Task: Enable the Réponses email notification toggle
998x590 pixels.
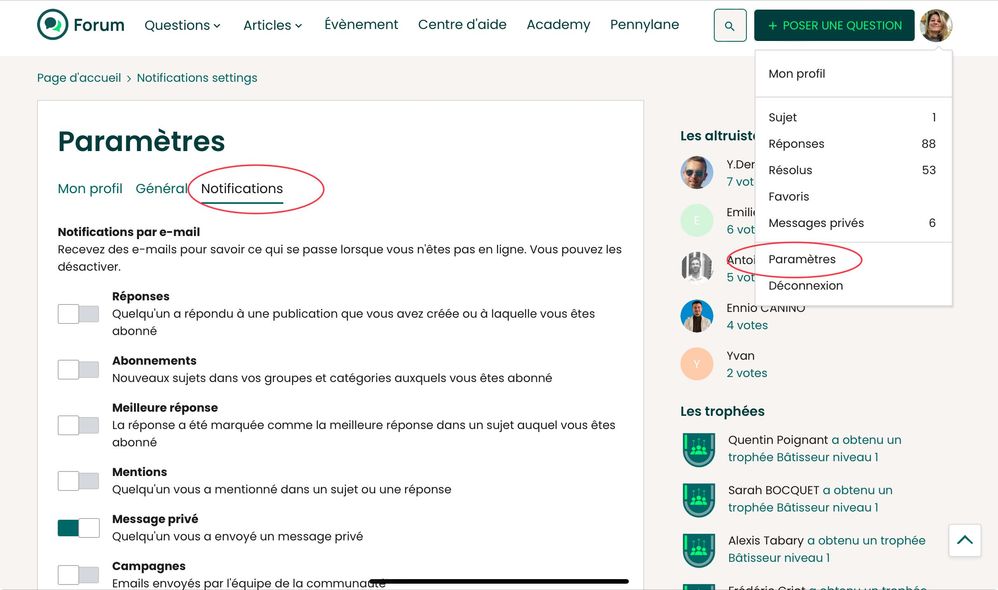Action: 78,314
